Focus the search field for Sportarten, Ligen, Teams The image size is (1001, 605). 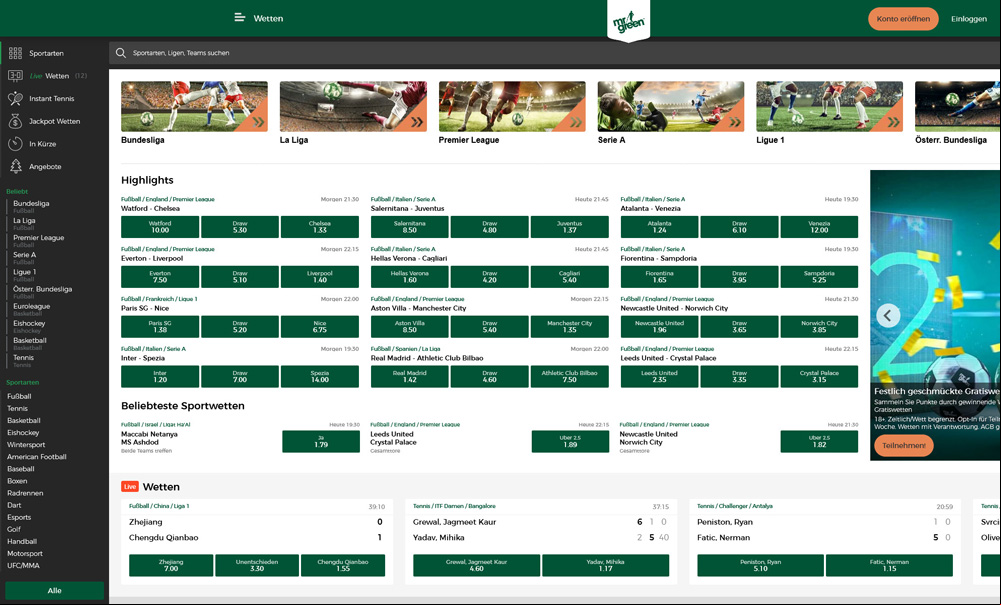click(x=554, y=53)
